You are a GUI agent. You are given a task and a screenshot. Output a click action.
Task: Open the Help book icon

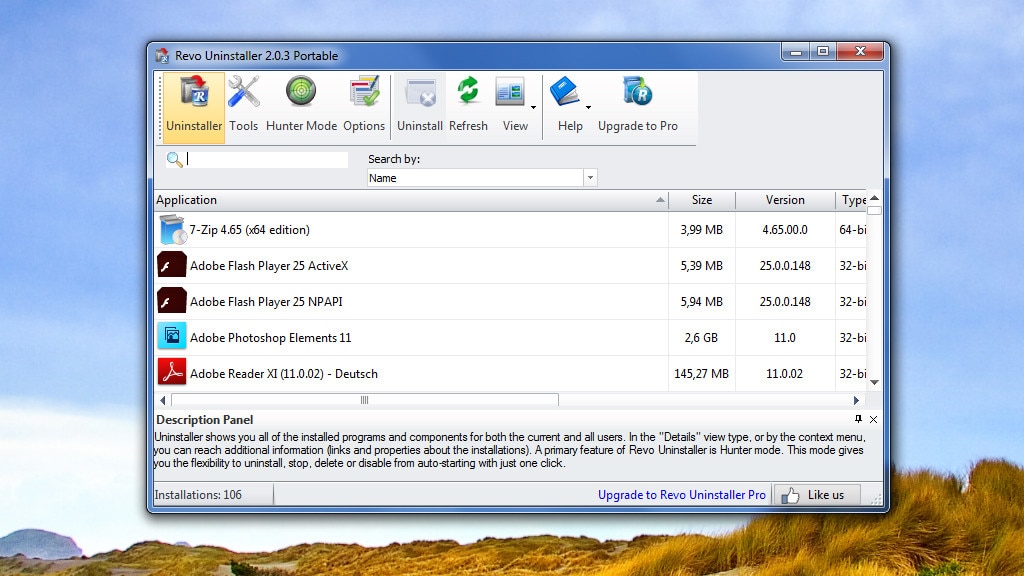click(x=565, y=92)
